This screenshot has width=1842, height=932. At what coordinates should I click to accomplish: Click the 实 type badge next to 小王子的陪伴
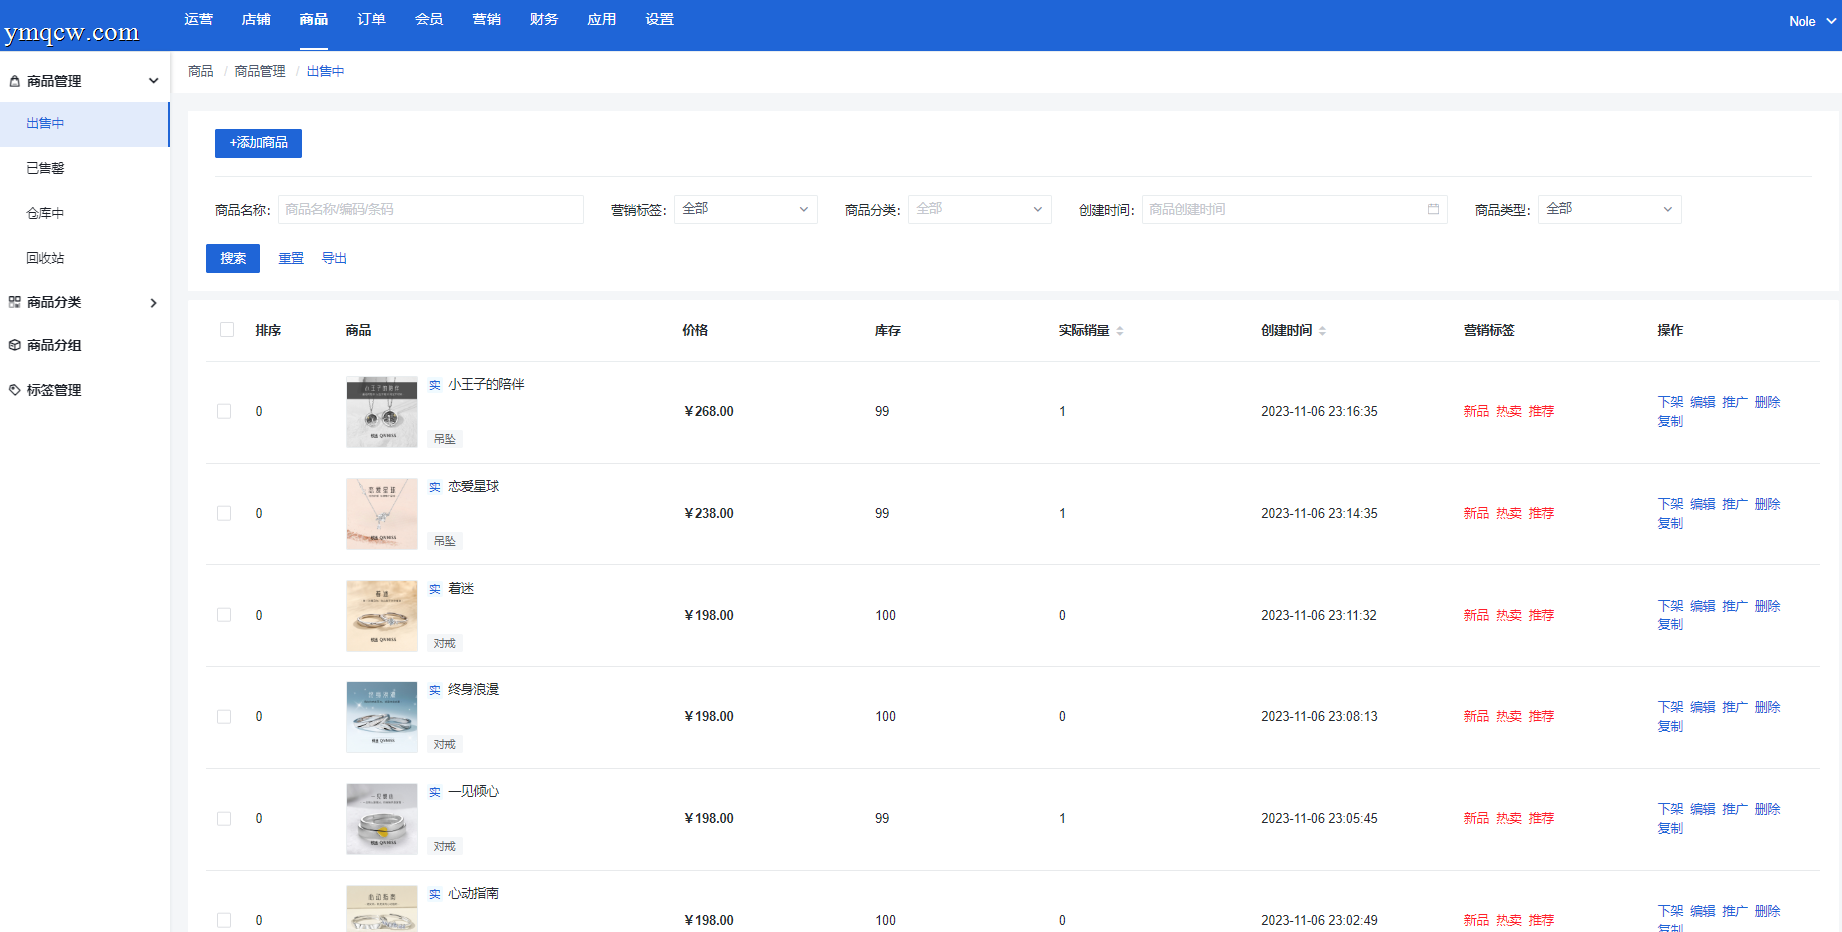(x=435, y=385)
